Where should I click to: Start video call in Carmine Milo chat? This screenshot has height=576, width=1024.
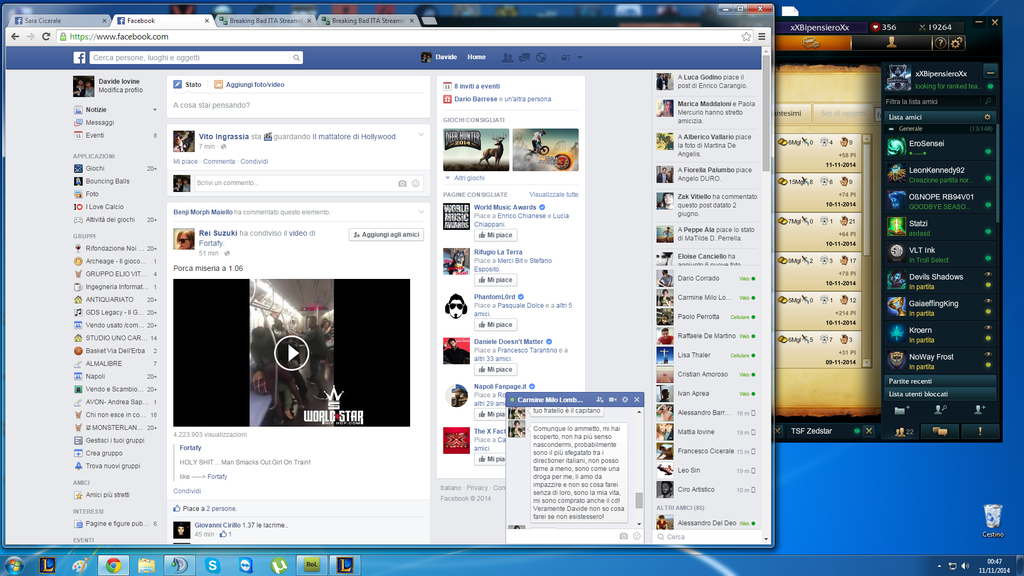613,400
